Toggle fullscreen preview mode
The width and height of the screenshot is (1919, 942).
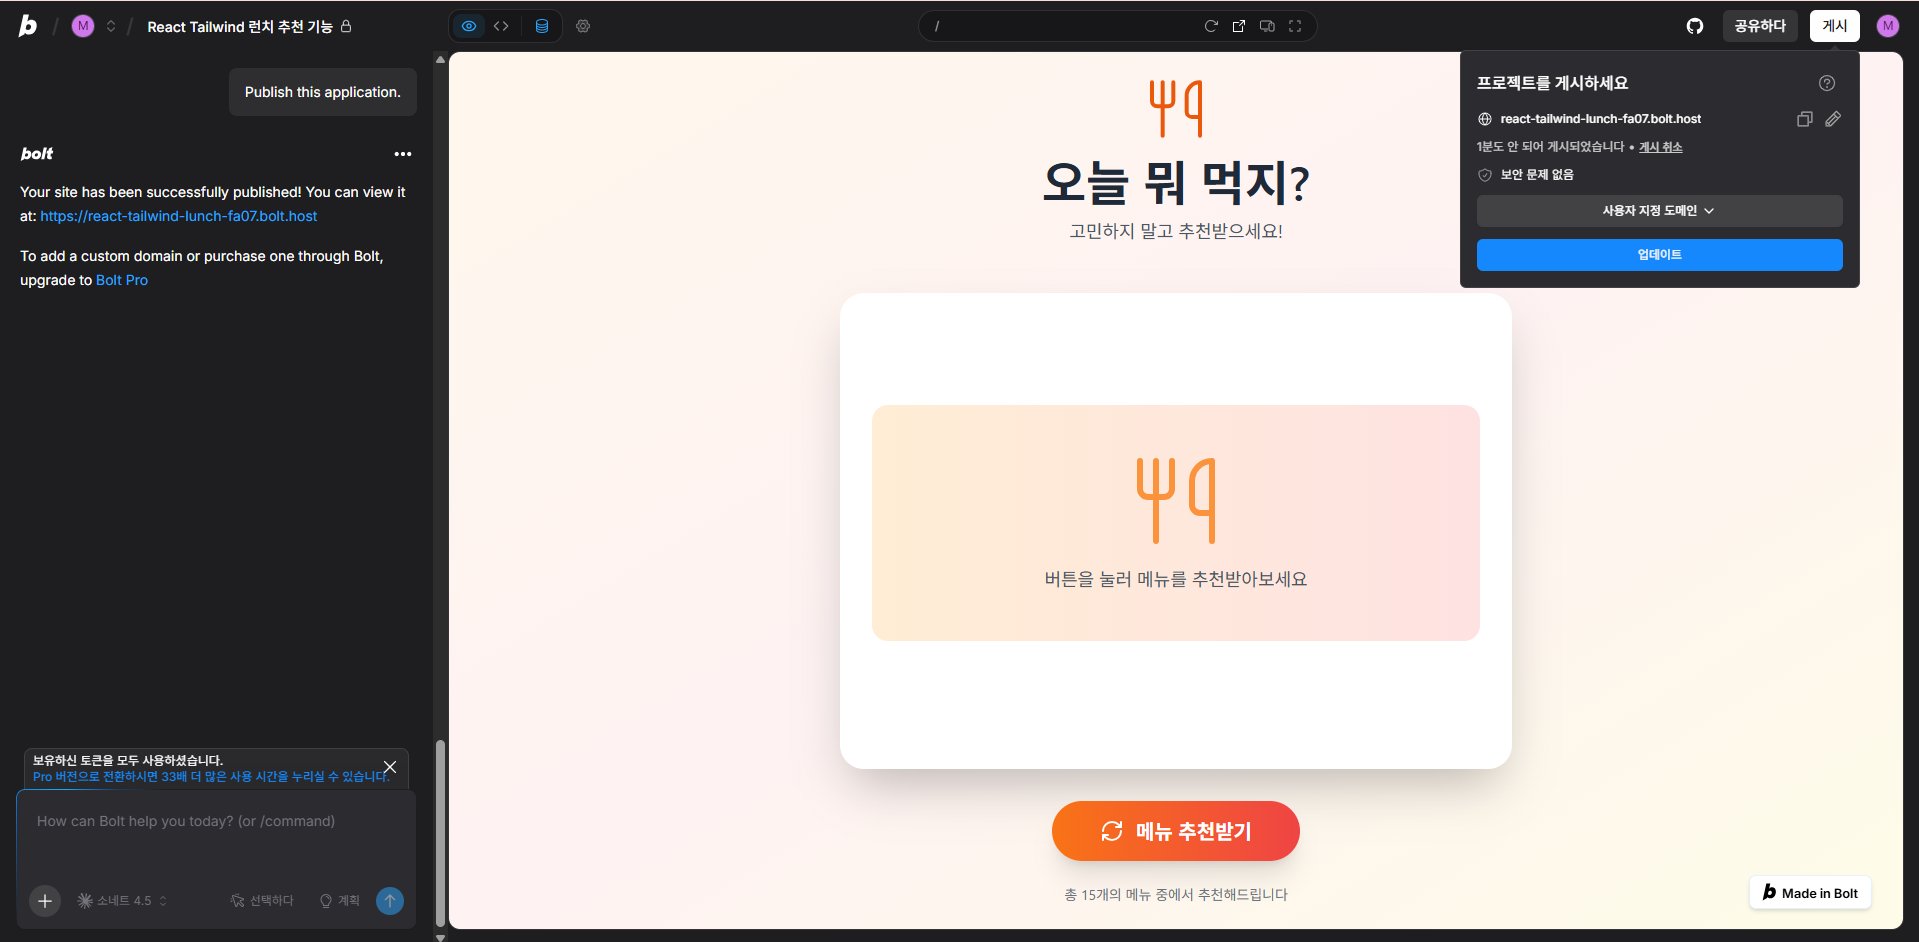[x=1295, y=26]
